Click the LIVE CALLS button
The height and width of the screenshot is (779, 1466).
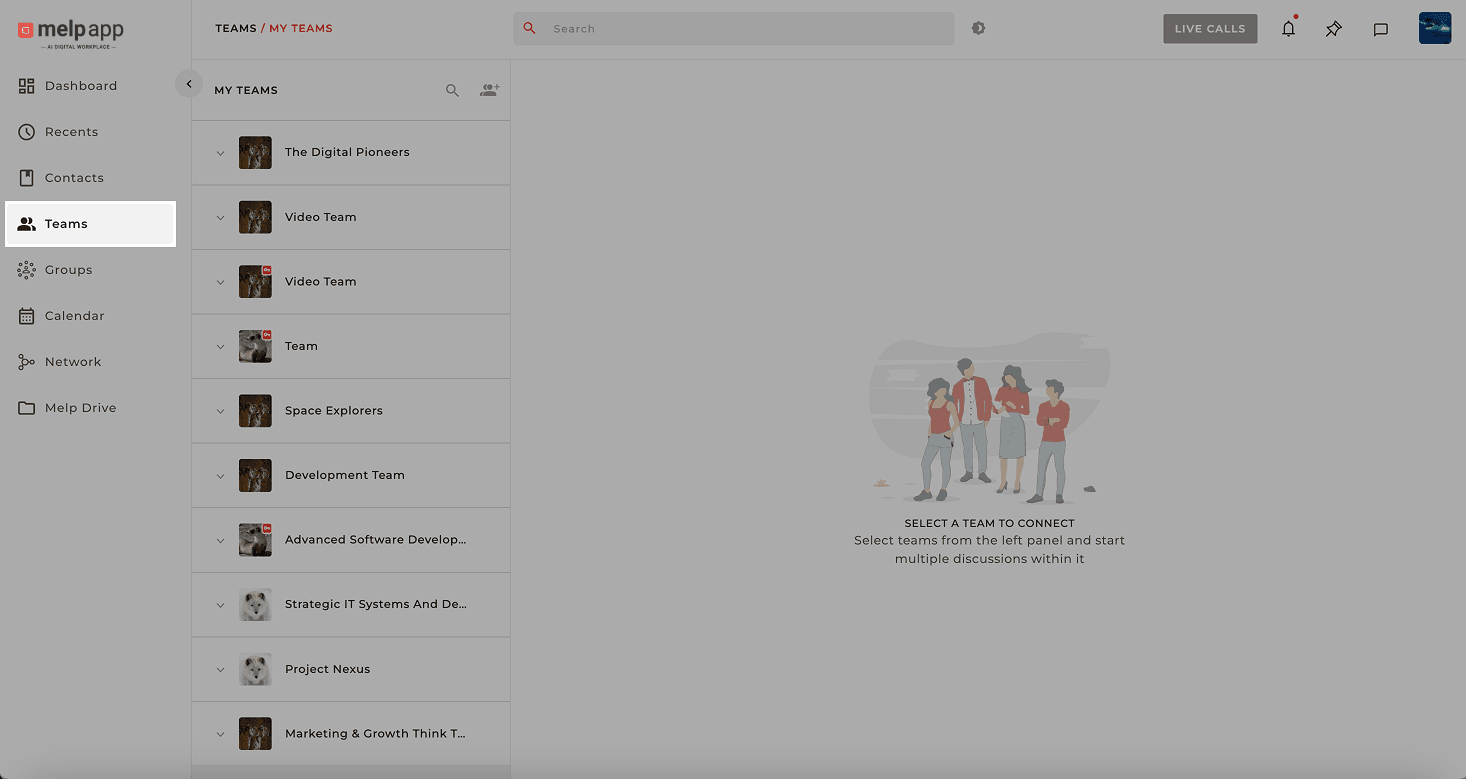[x=1210, y=28]
